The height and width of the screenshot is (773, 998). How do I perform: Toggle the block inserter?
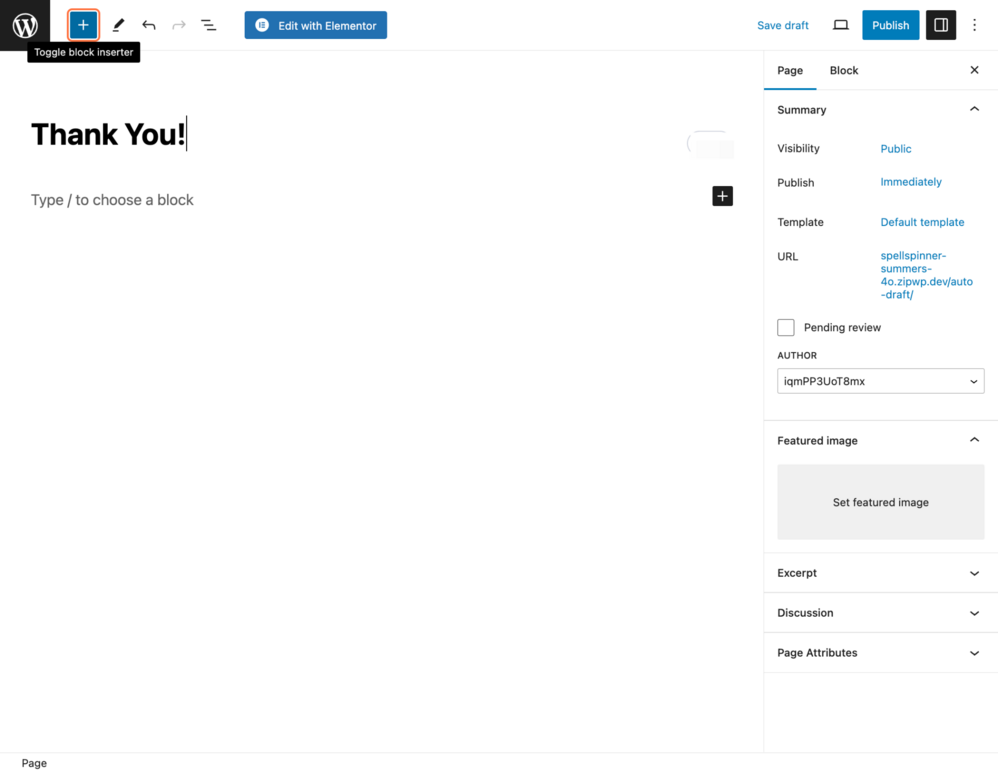click(x=83, y=24)
